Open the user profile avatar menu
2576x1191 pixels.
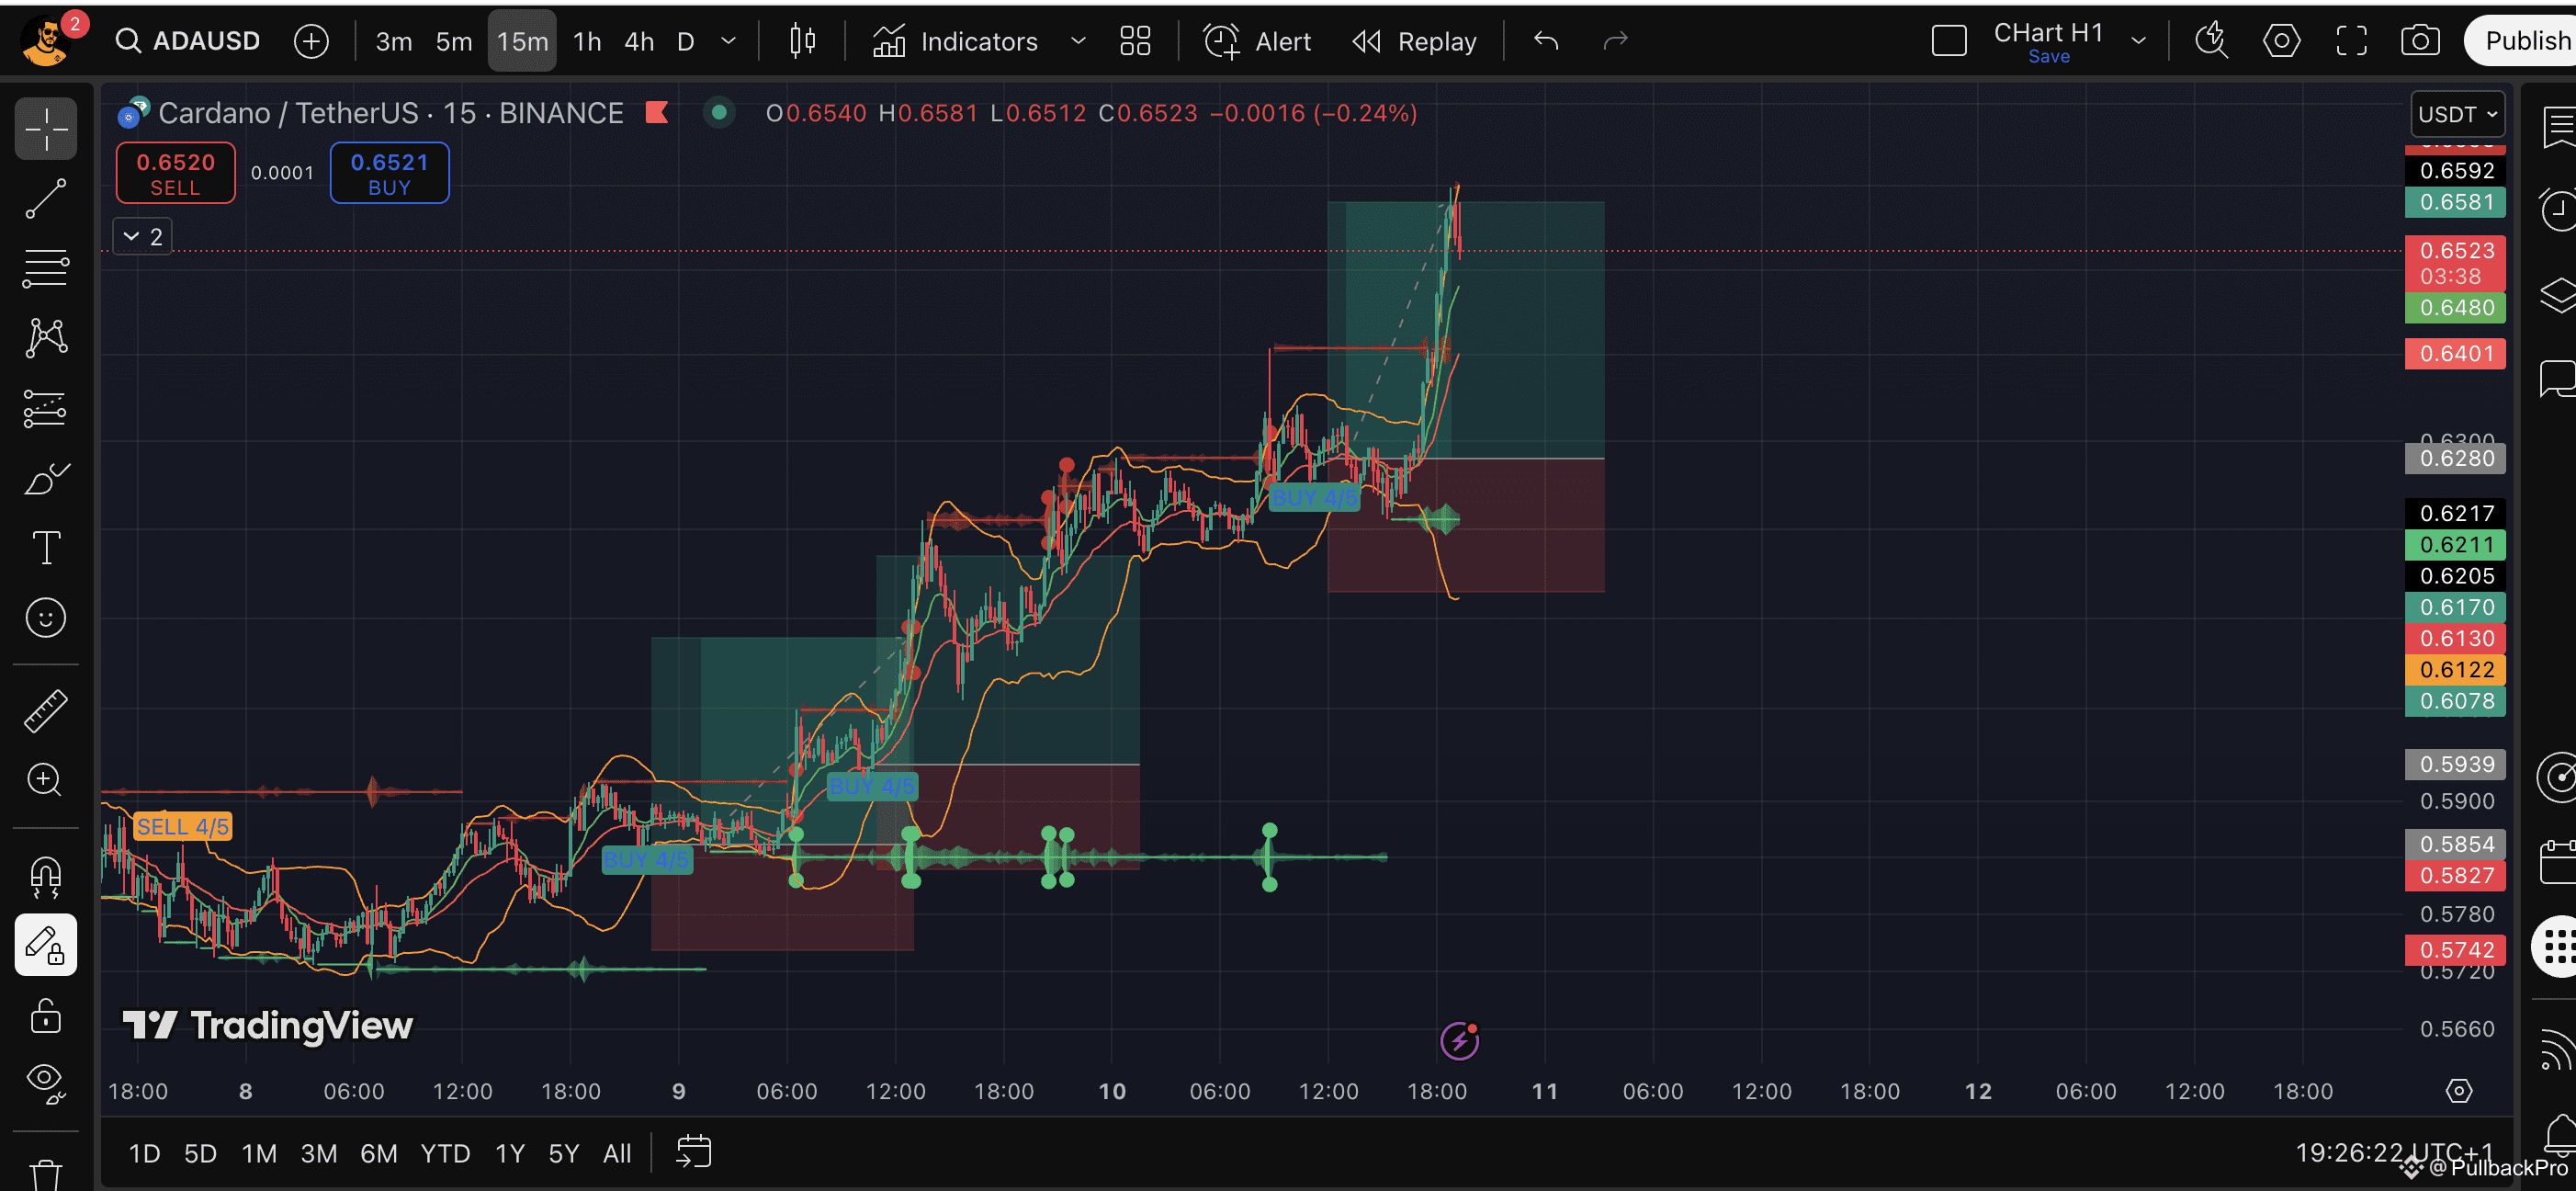pyautogui.click(x=47, y=41)
